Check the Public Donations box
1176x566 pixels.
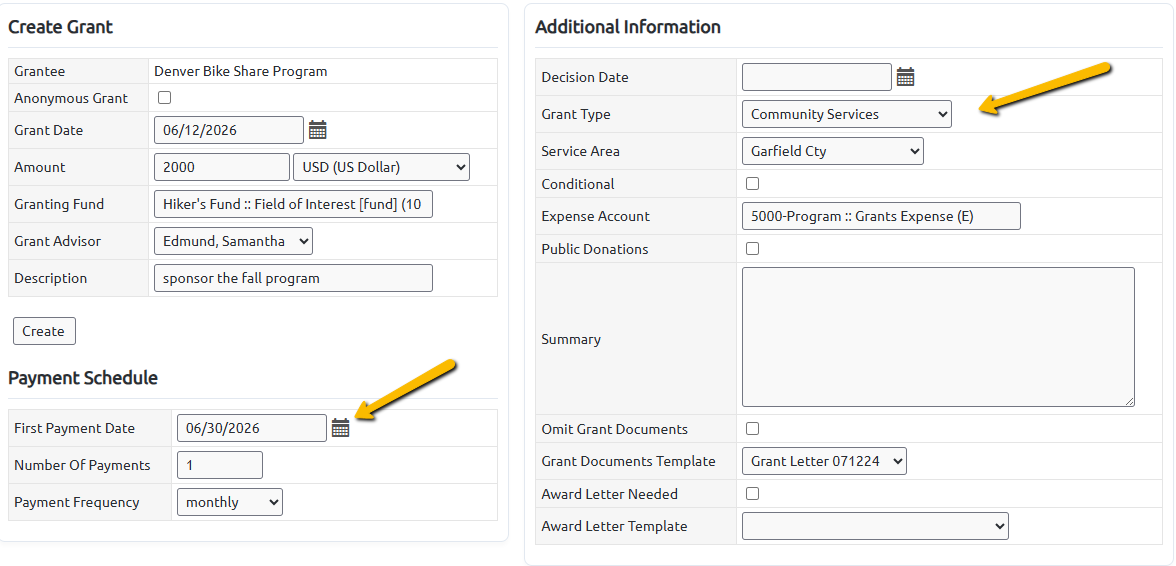[x=752, y=248]
